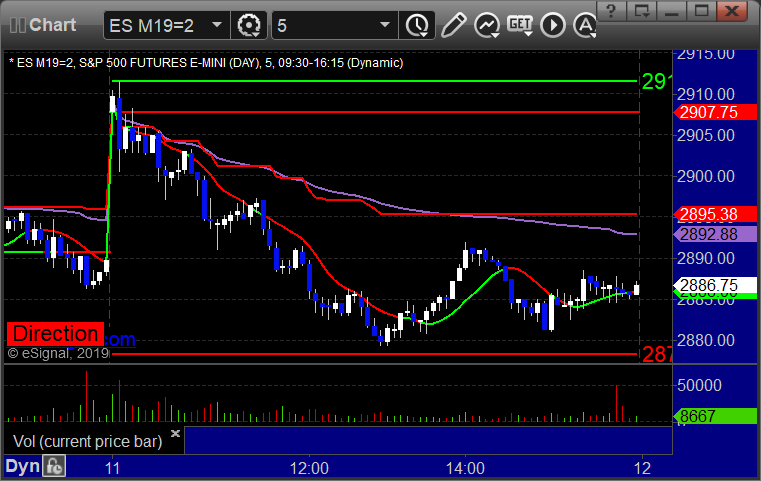This screenshot has height=481, width=761.
Task: Click the 2890.00 price axis label
Action: [706, 258]
